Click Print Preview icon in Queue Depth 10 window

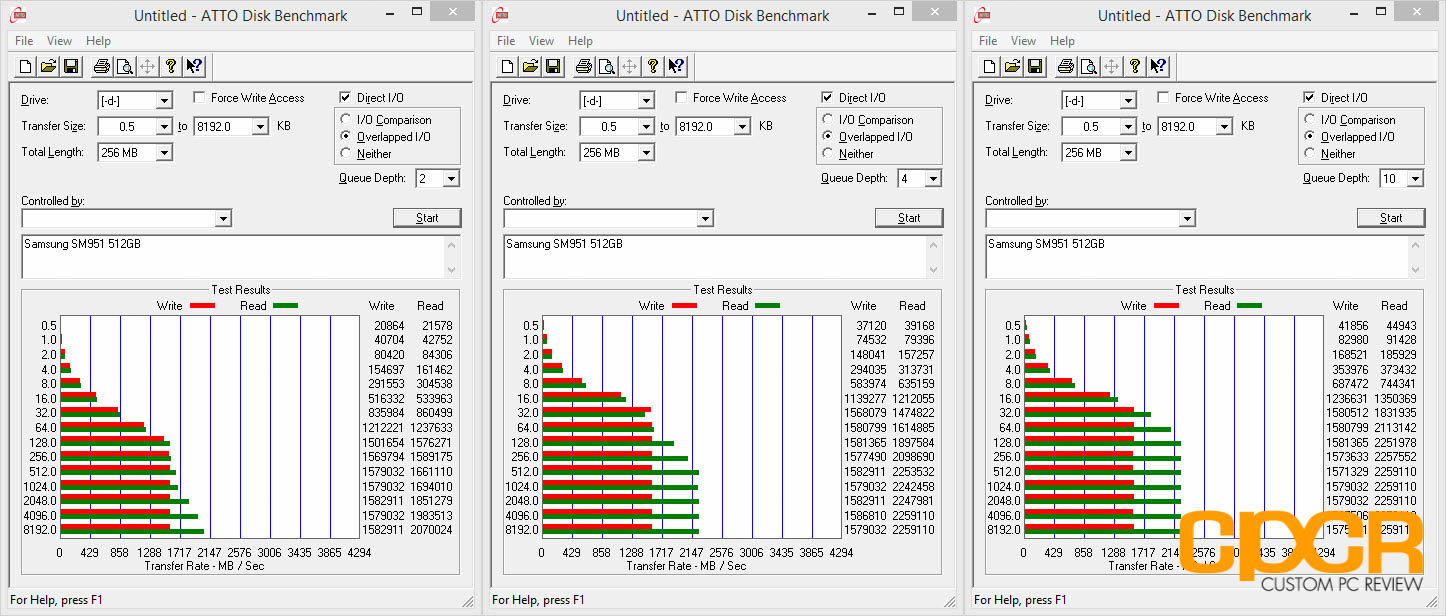click(1088, 67)
